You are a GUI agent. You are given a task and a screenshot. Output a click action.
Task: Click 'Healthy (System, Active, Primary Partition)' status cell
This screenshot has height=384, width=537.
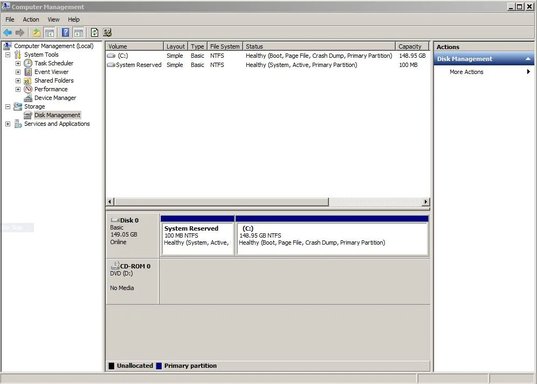pyautogui.click(x=301, y=65)
